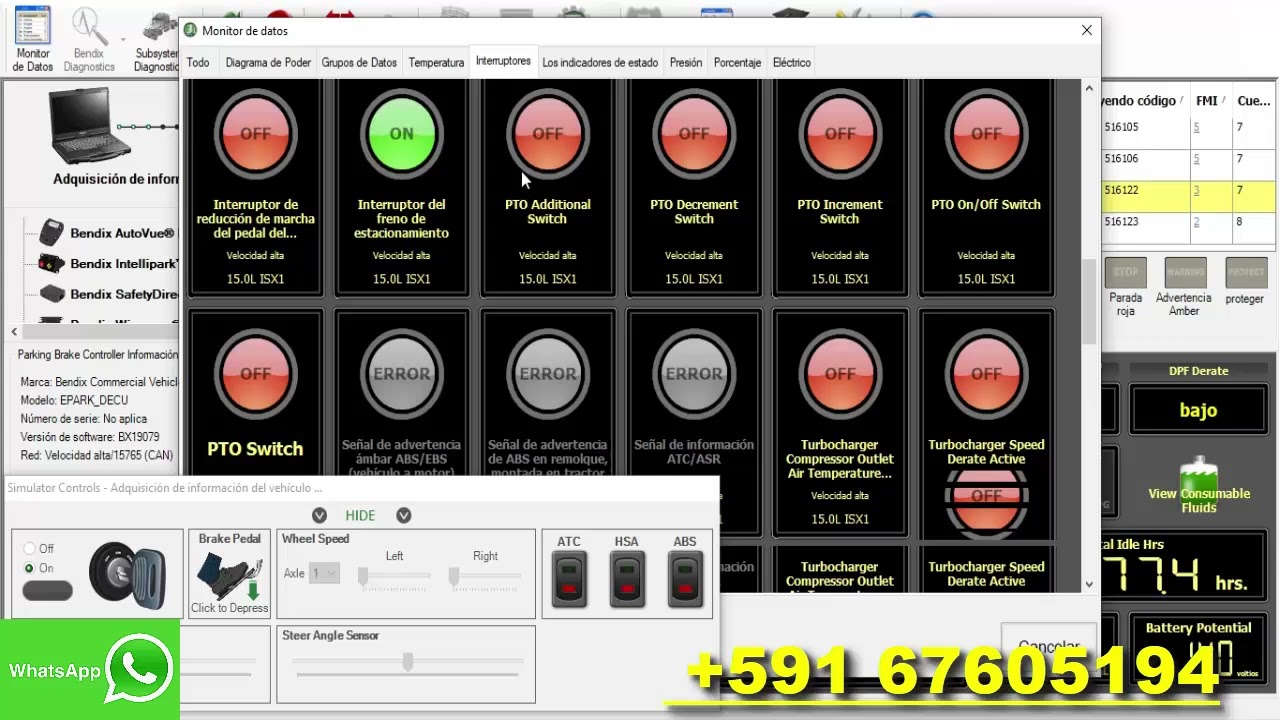Click ABS/EBS amber warning ERROR indicator
This screenshot has width=1280, height=720.
pos(401,373)
